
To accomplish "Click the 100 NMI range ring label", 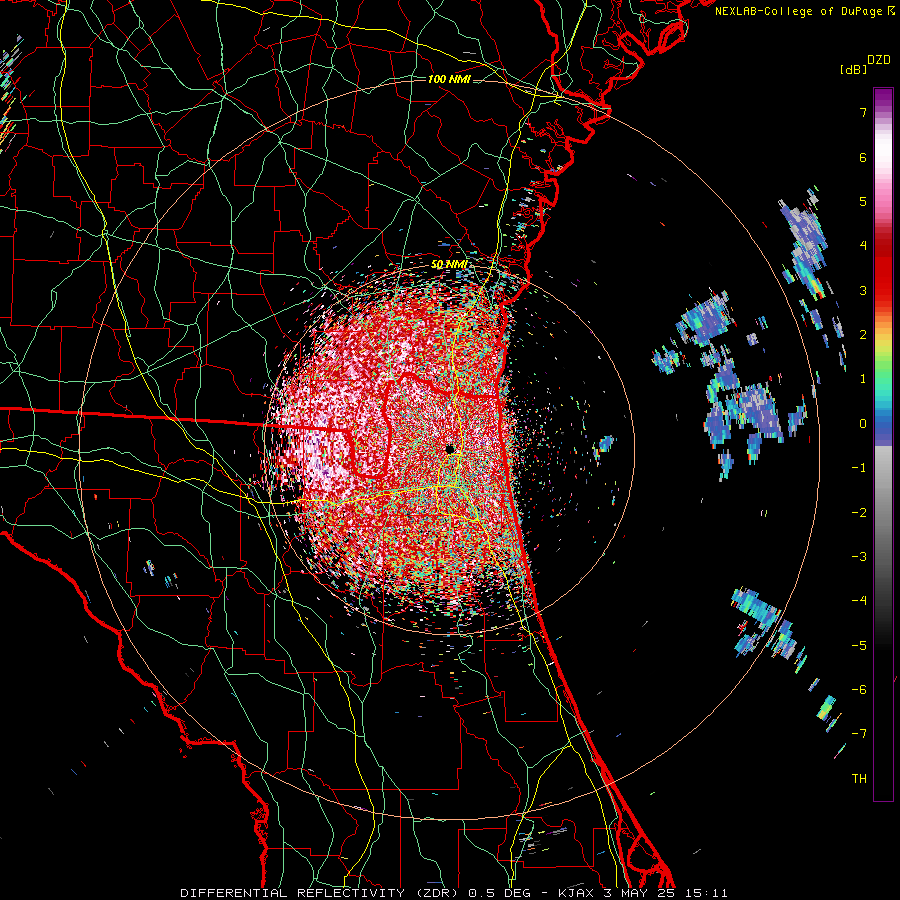I will click(x=449, y=79).
